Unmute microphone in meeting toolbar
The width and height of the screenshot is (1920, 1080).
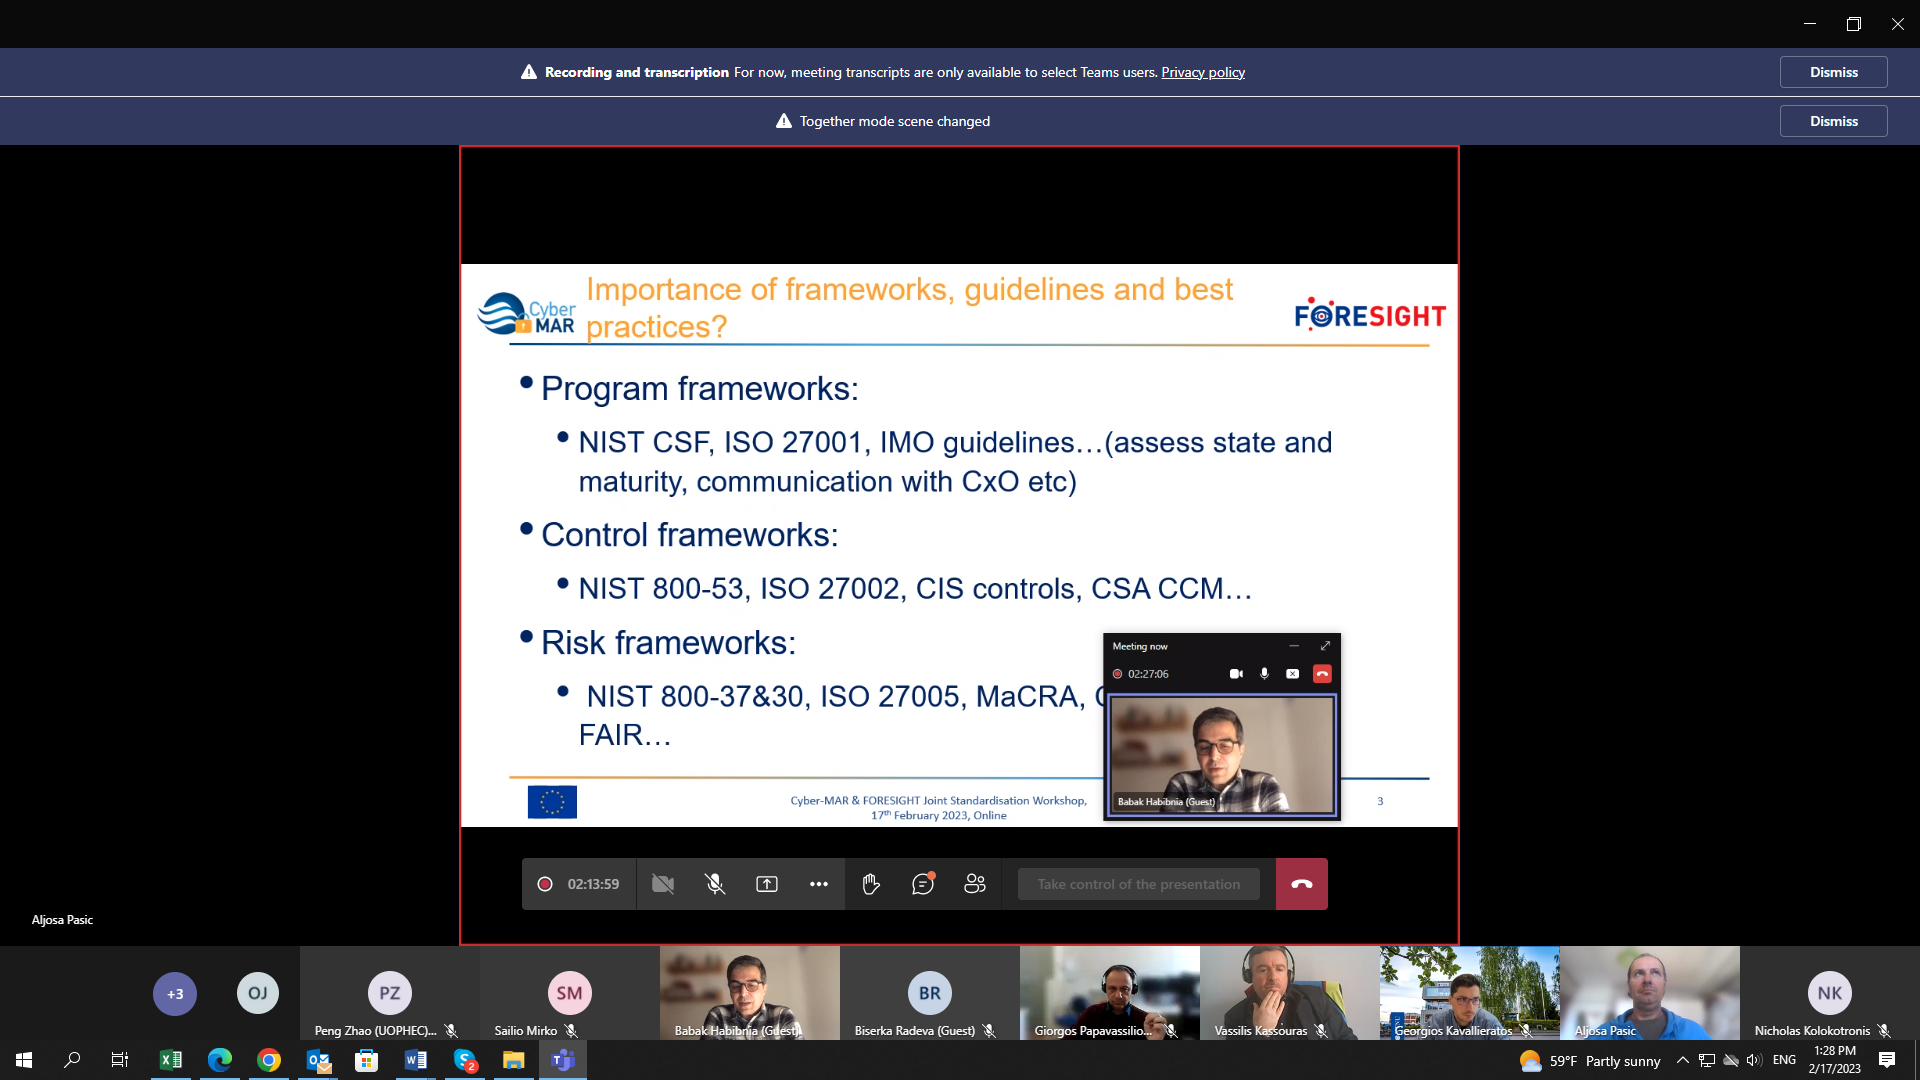714,884
